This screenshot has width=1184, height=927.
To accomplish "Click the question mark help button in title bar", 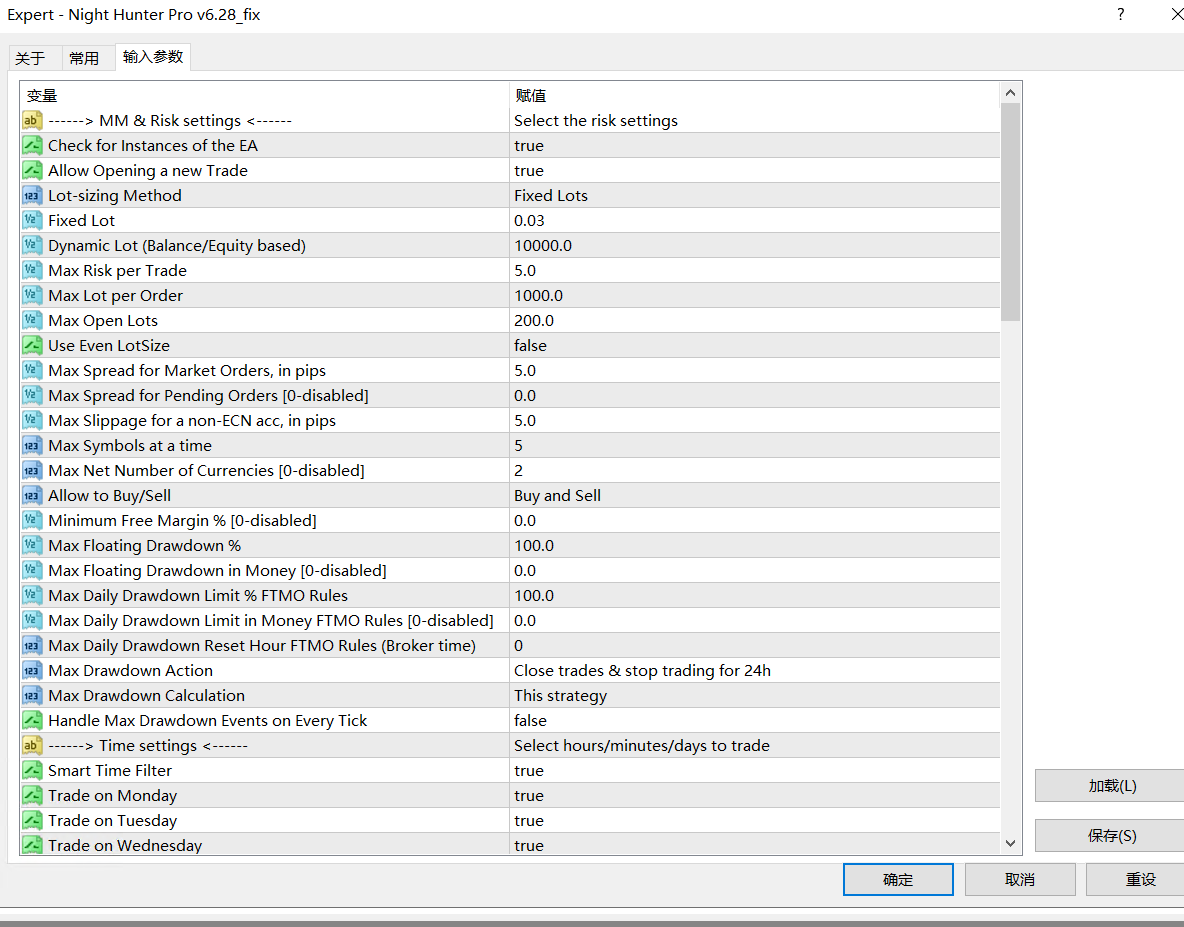I will point(1121,14).
